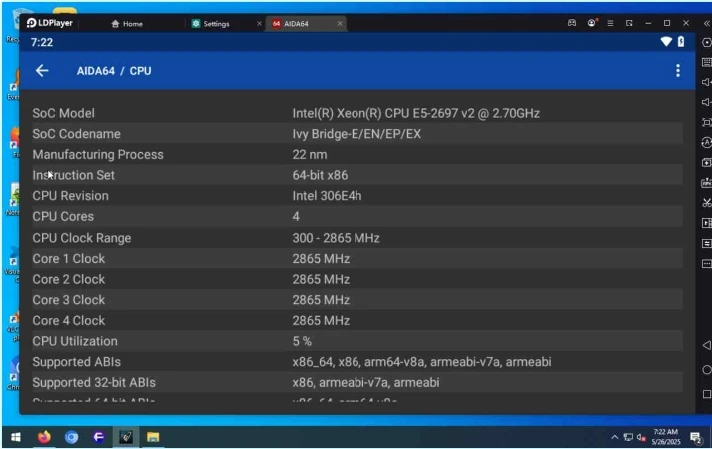Select the Core 2 Clock row label
Viewport: 712px width, 449px height.
point(69,279)
